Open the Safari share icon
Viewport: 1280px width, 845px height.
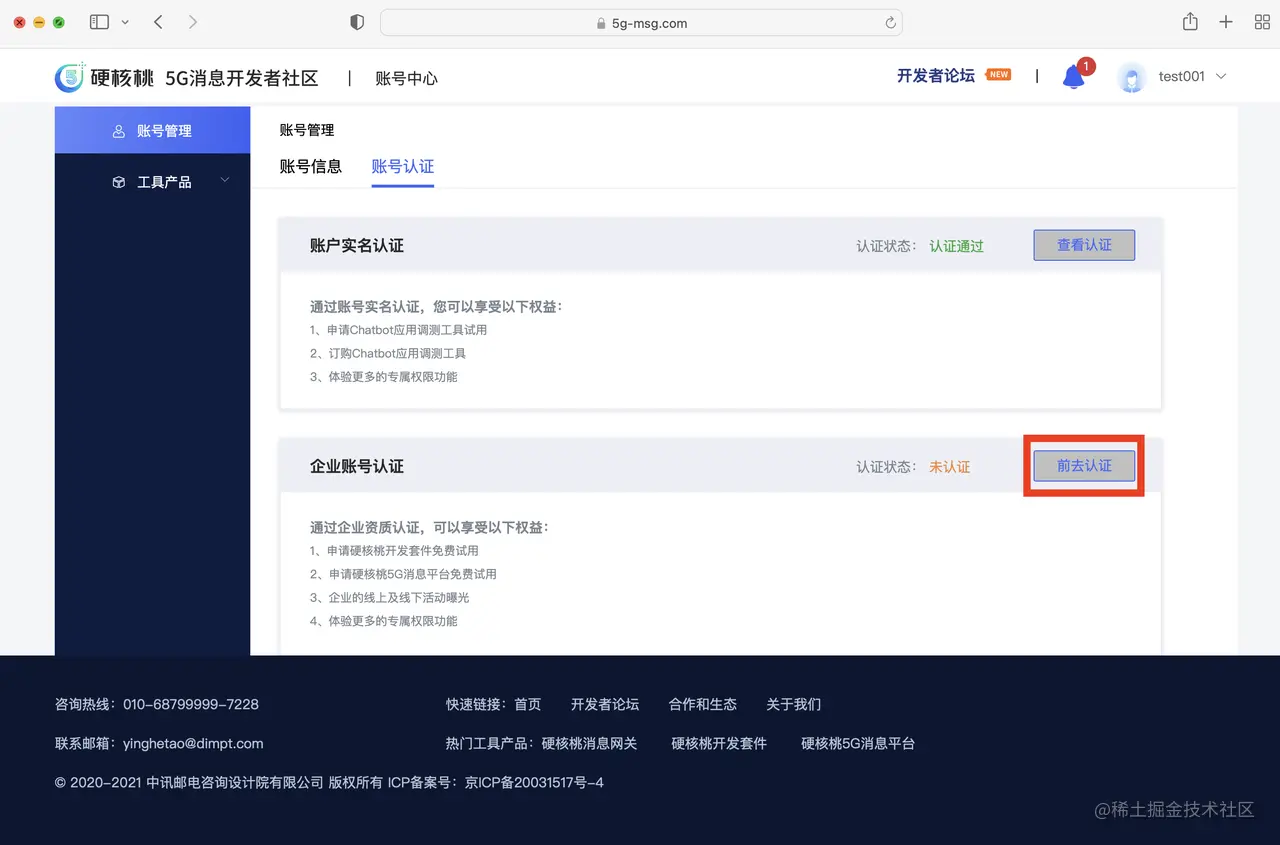point(1190,21)
